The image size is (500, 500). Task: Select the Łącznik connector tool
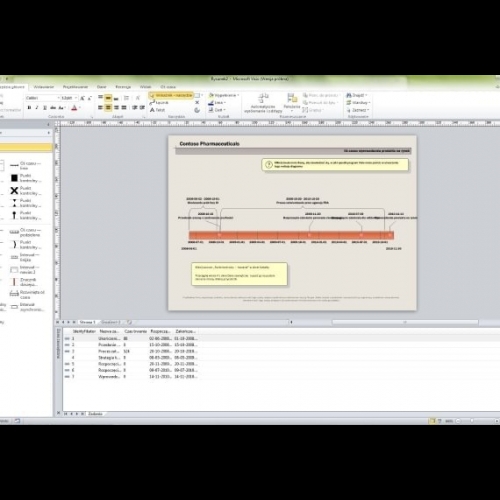159,103
